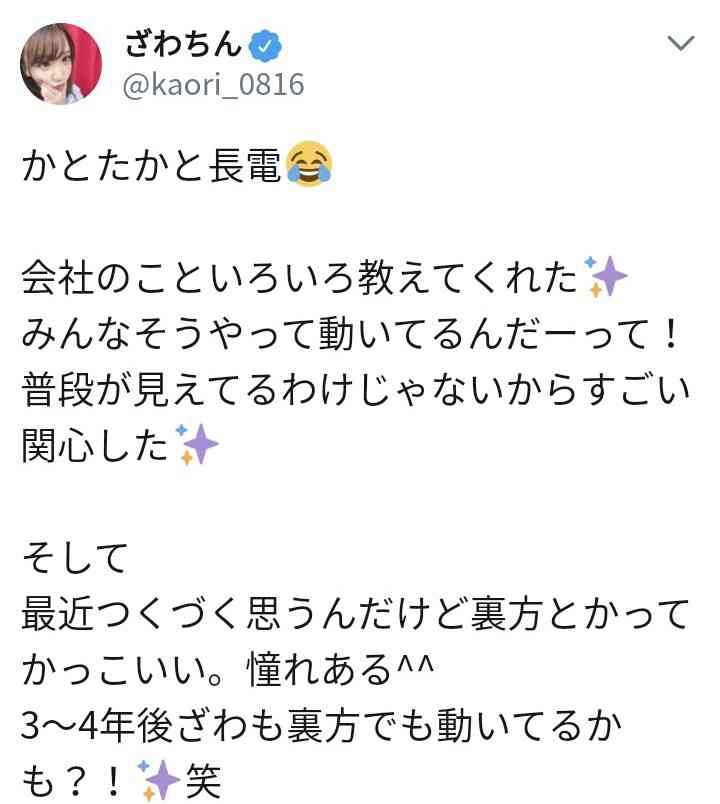
Task: Open the display name ざわちん
Action: click(183, 45)
